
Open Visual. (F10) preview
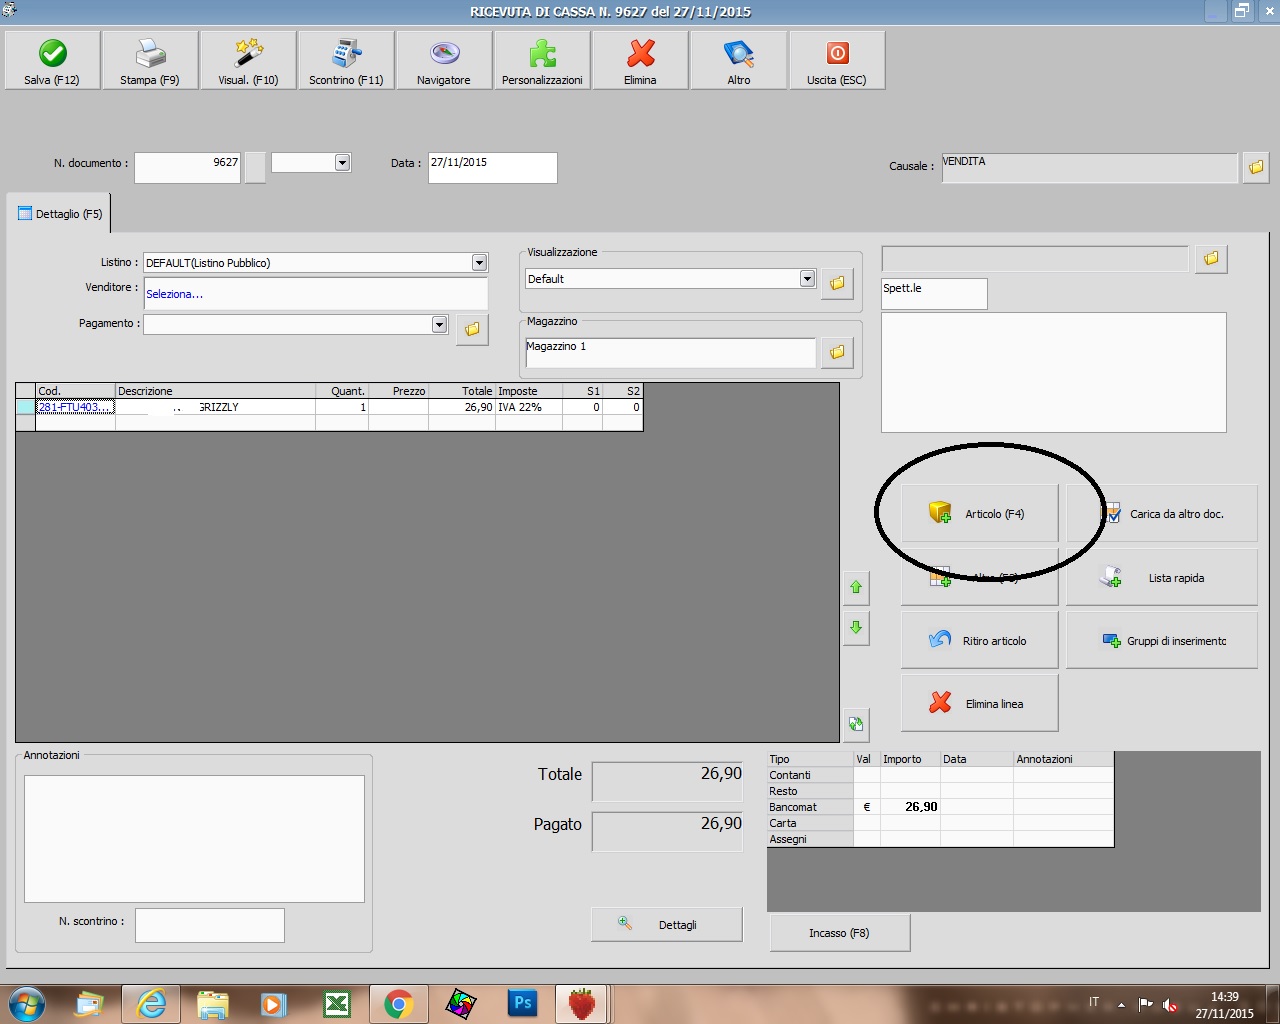[248, 60]
